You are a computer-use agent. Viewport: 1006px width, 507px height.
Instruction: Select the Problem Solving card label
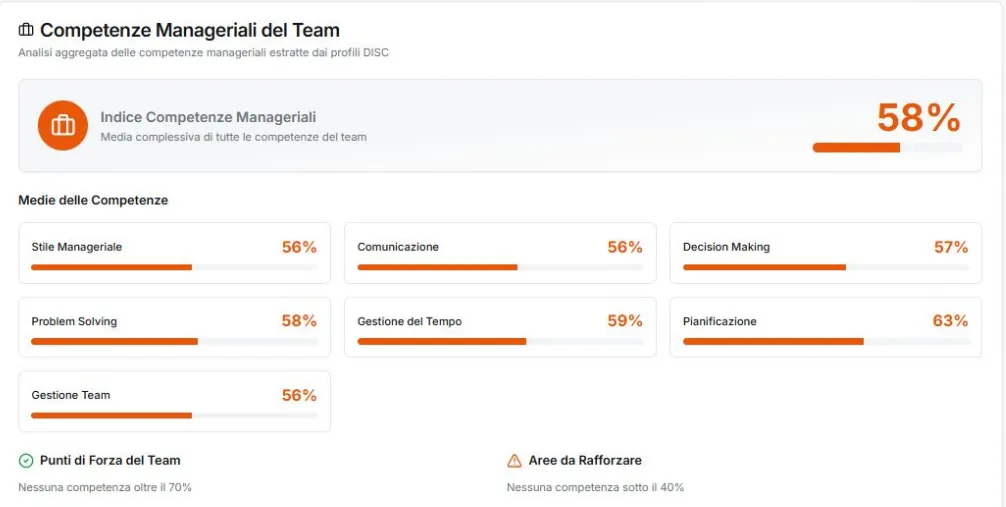[x=74, y=321]
